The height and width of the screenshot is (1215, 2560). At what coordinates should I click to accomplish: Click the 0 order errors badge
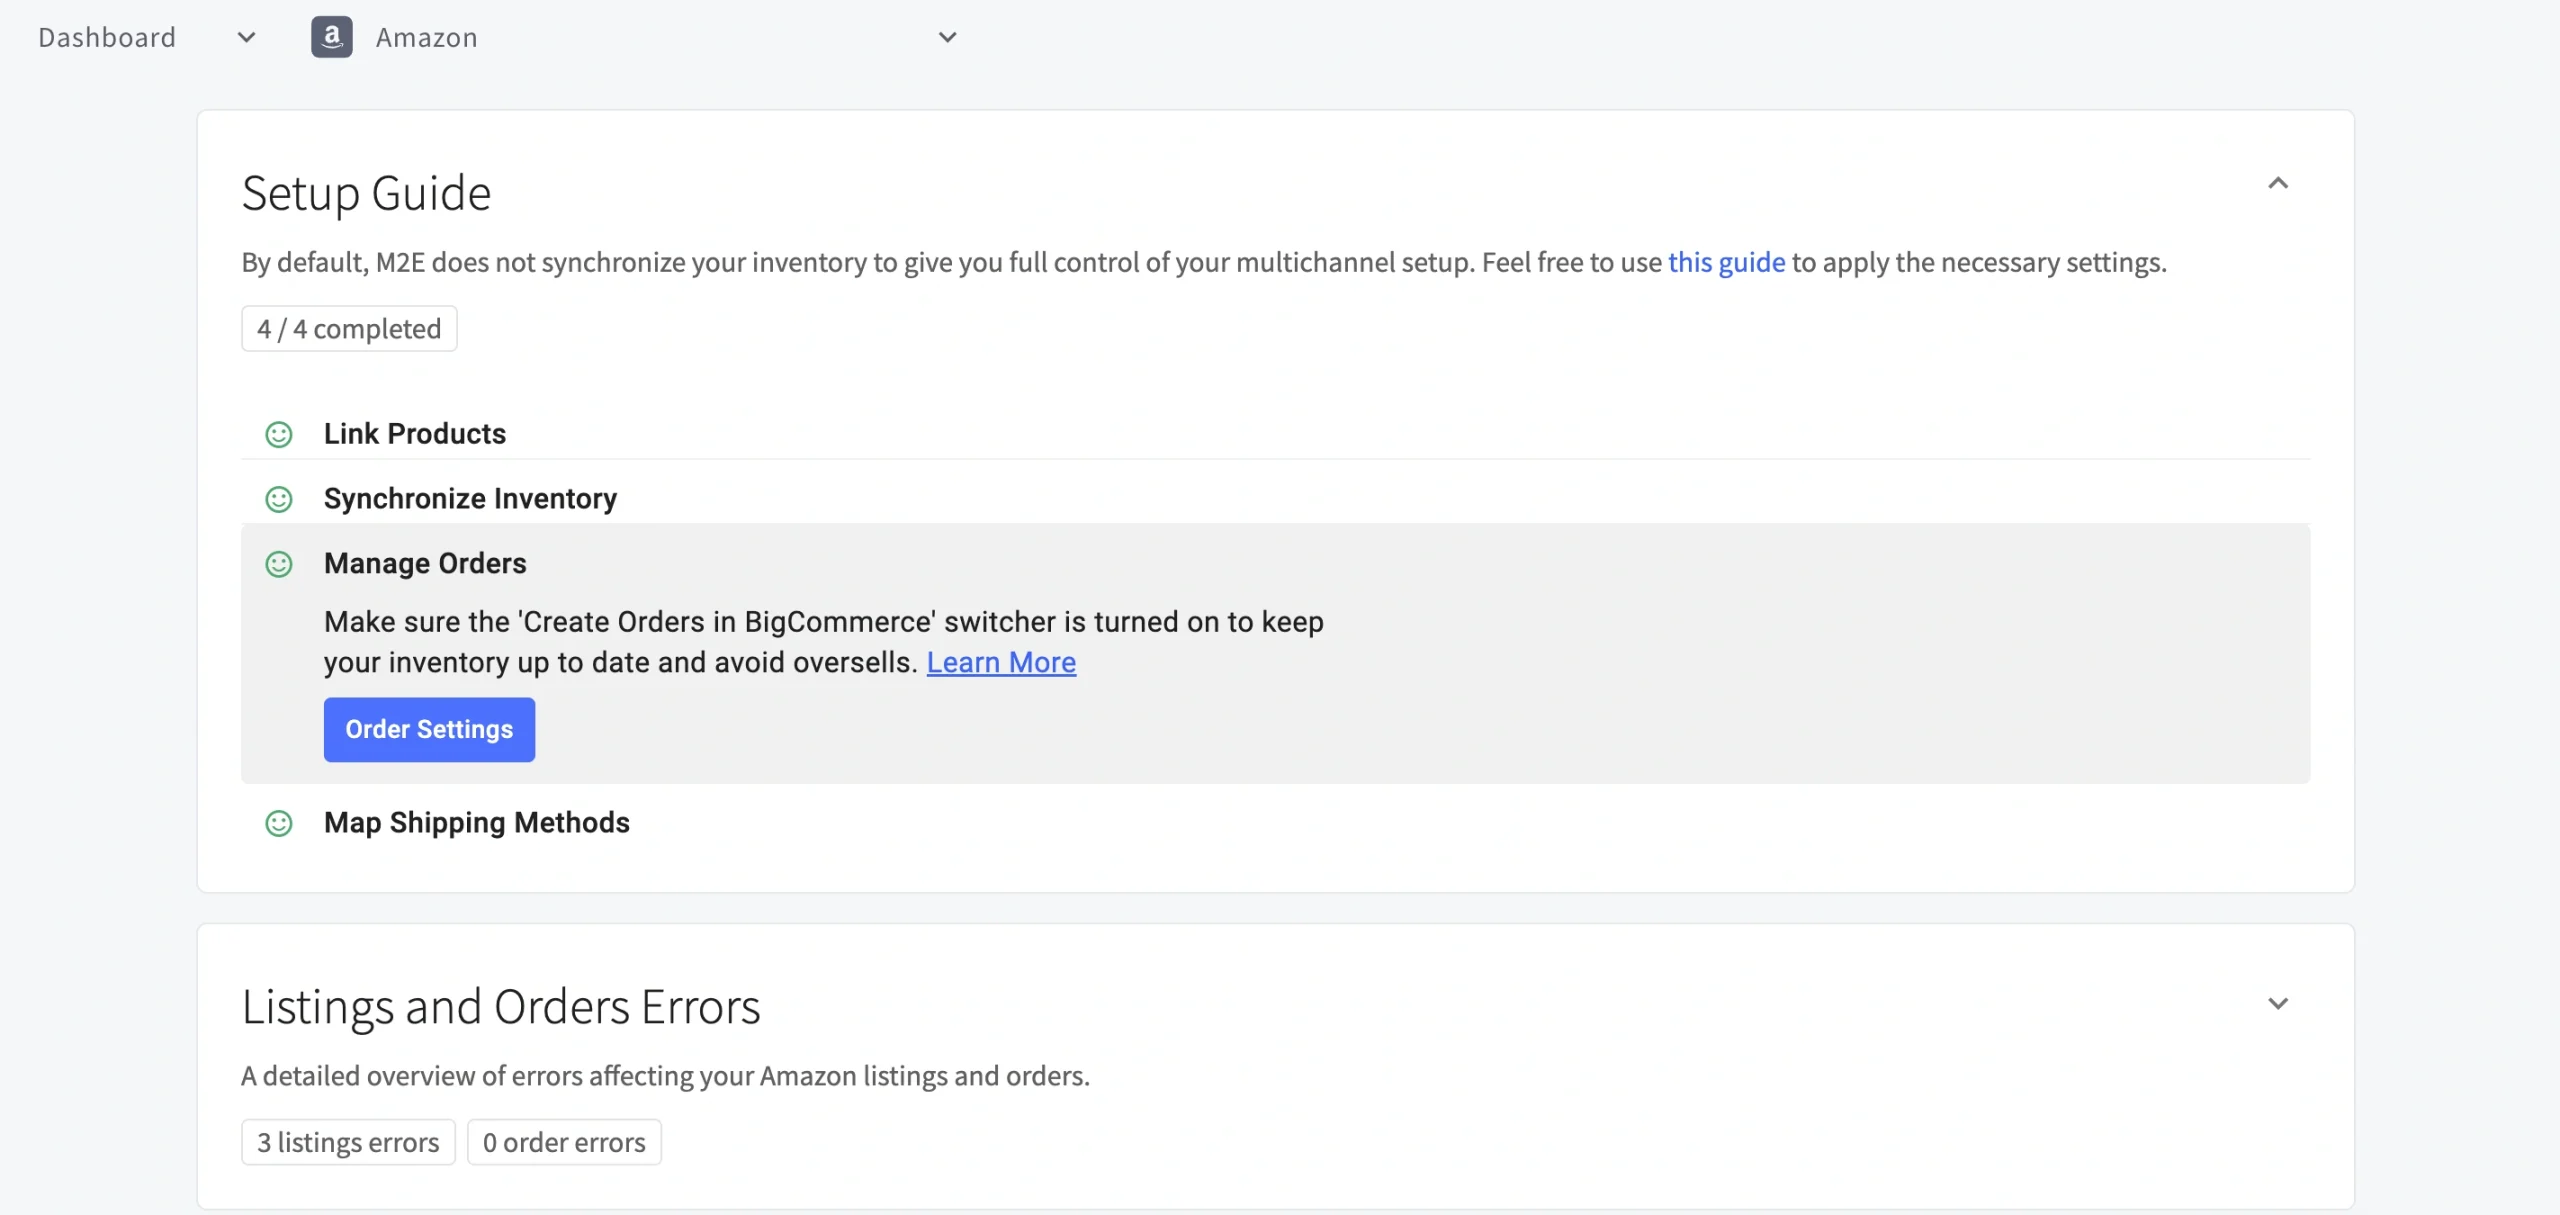(564, 1142)
